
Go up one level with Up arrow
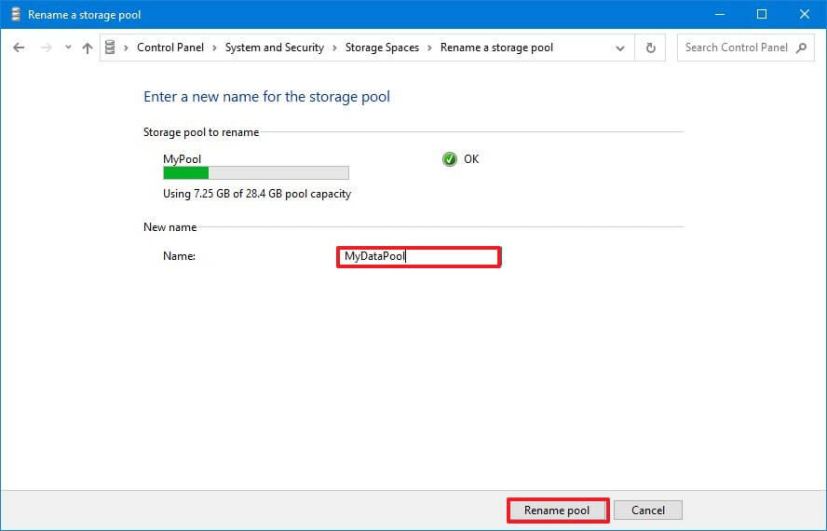coord(88,48)
